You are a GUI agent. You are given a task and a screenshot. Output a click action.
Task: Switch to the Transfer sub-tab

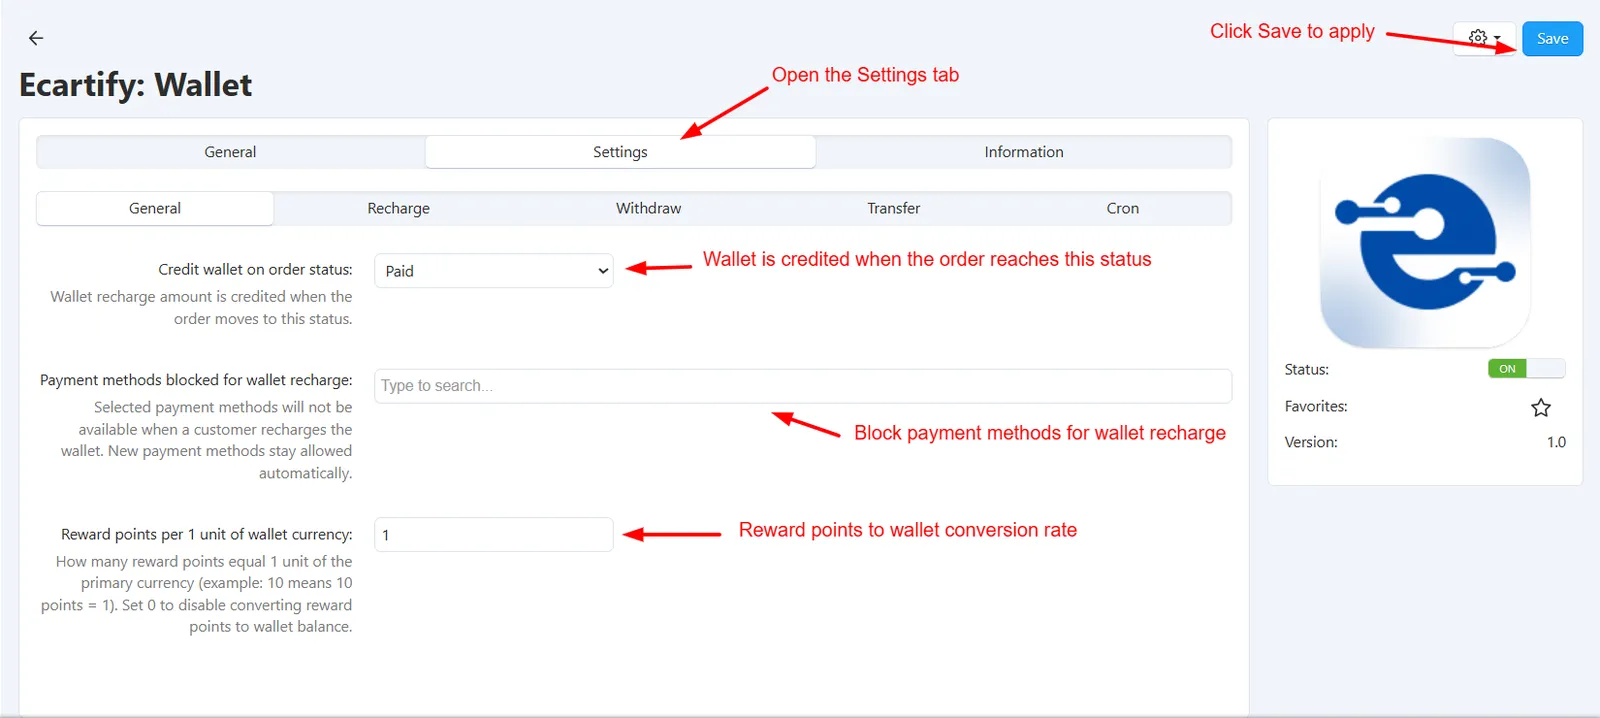(x=893, y=208)
